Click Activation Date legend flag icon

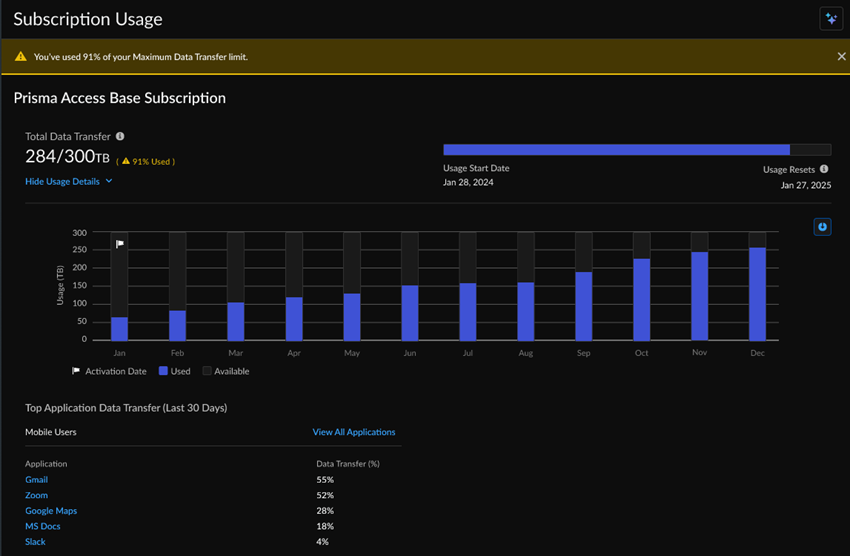76,371
